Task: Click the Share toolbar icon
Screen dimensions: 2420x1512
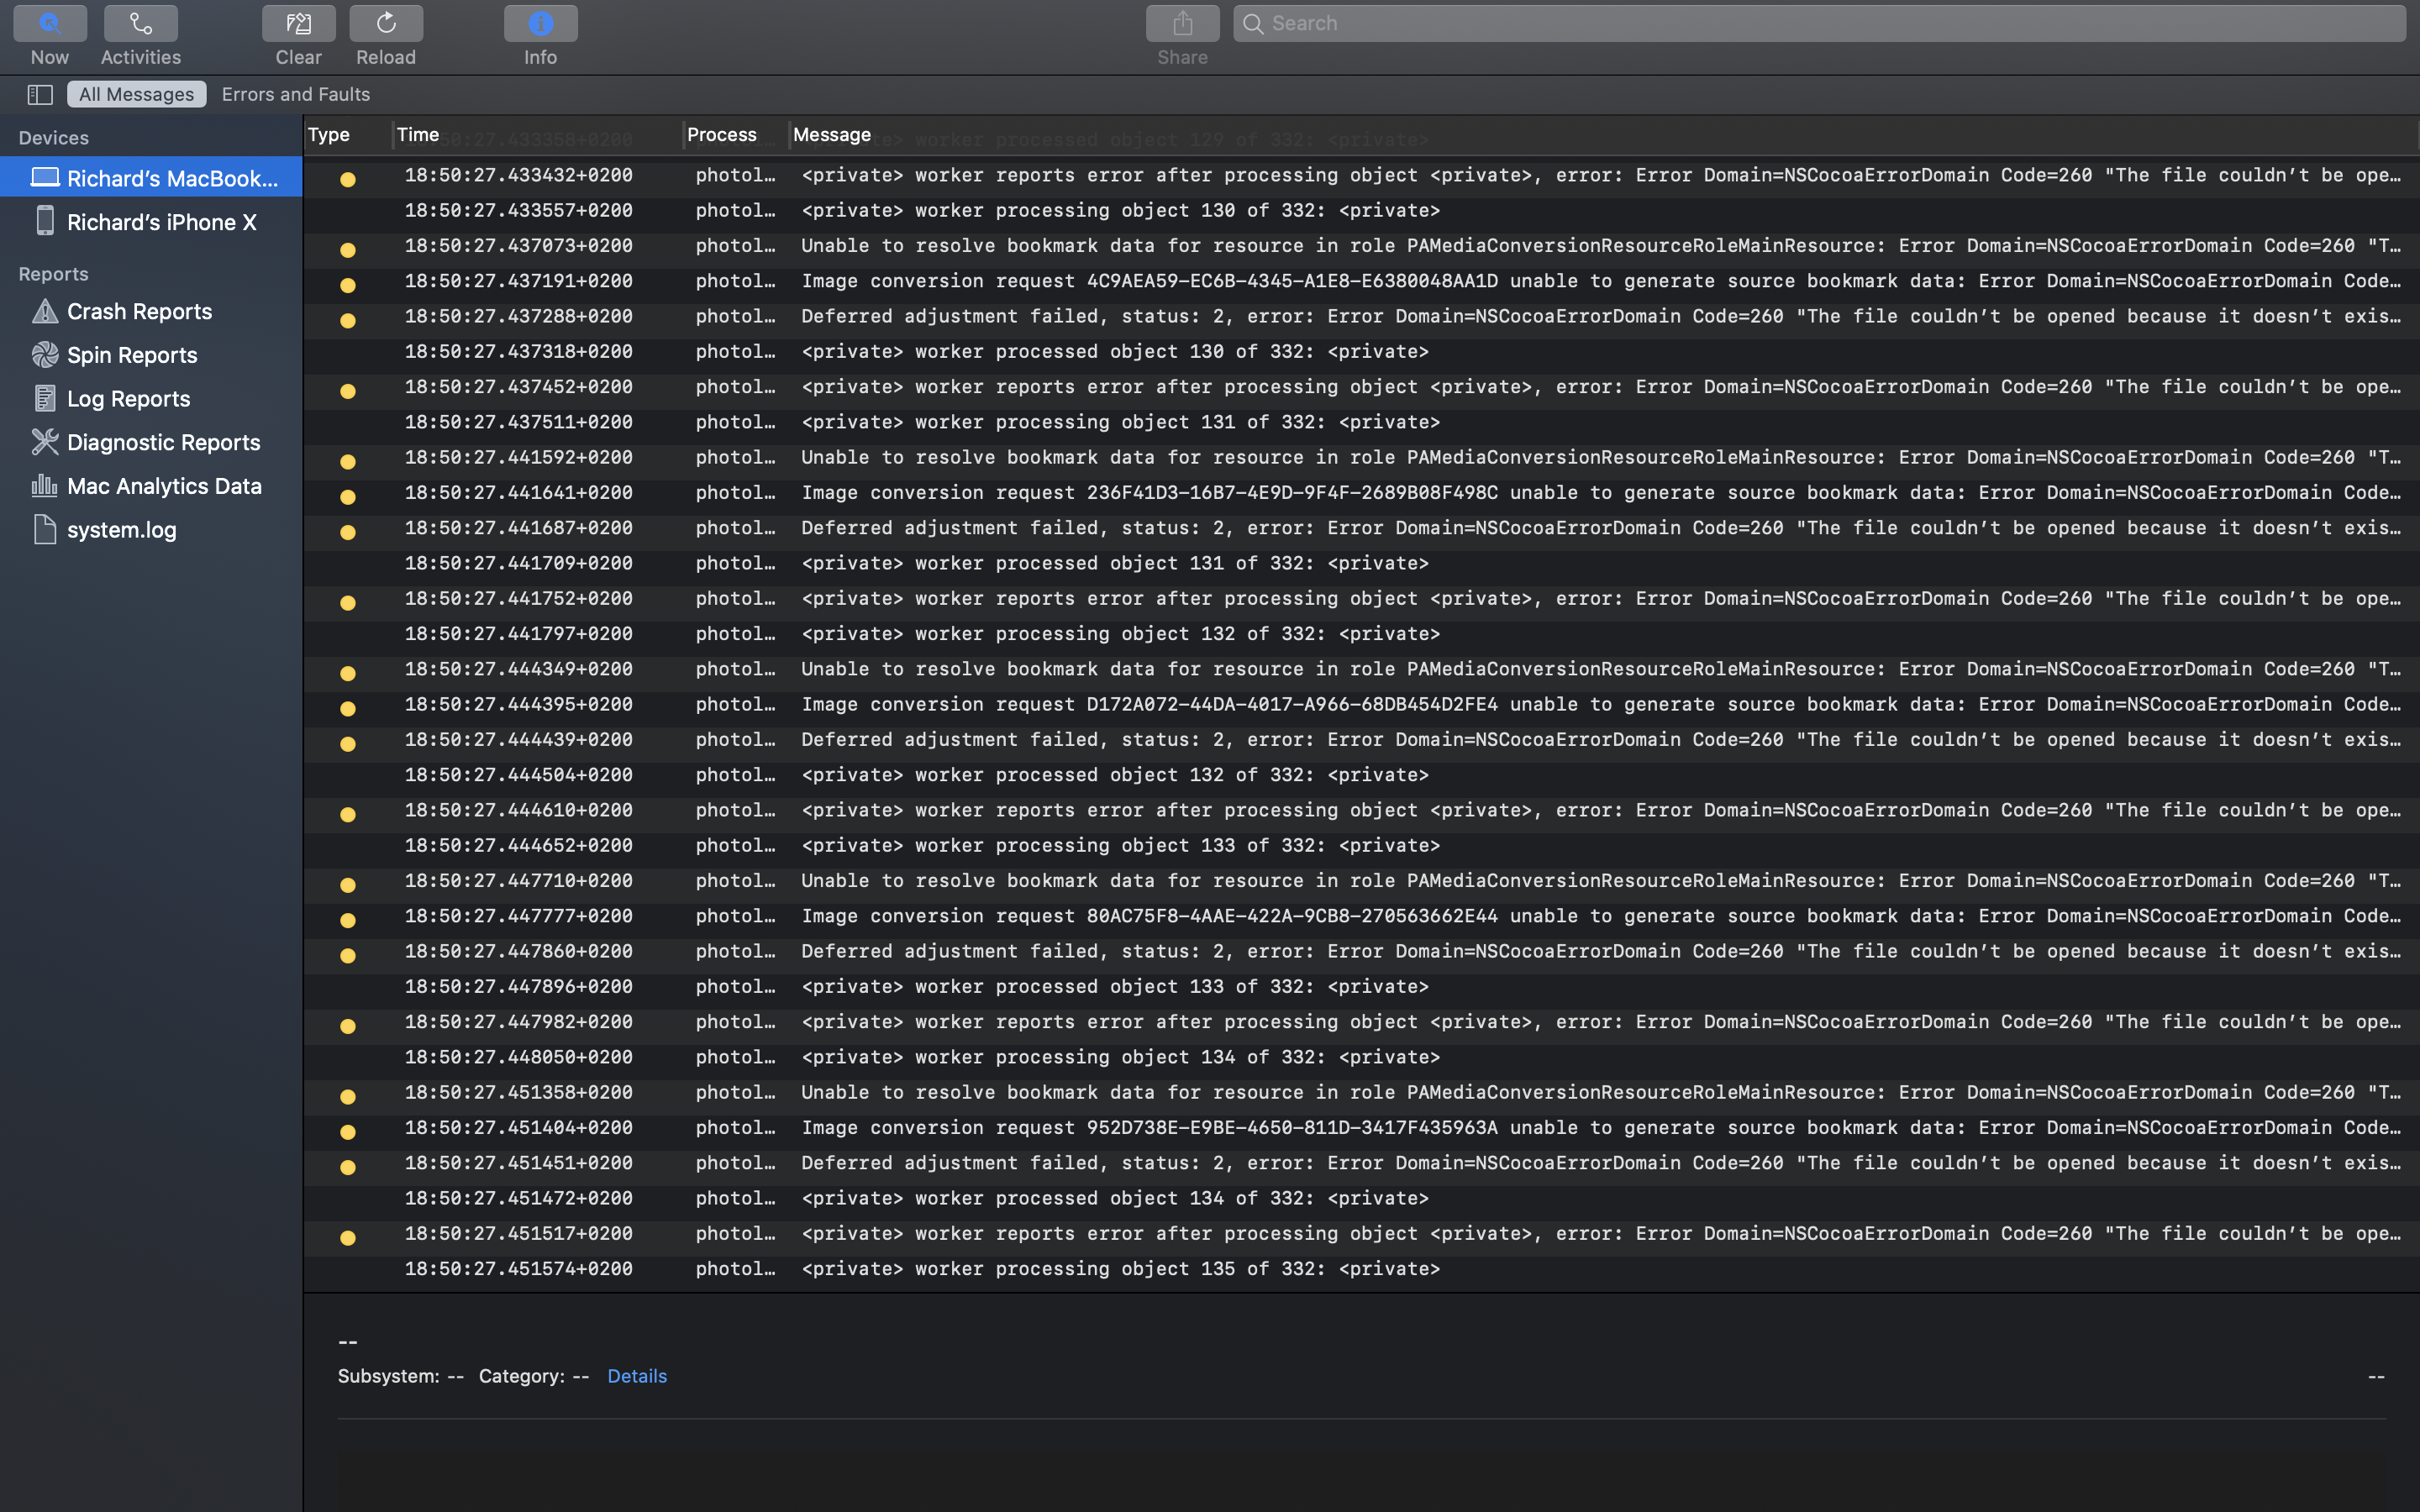Action: coord(1182,23)
